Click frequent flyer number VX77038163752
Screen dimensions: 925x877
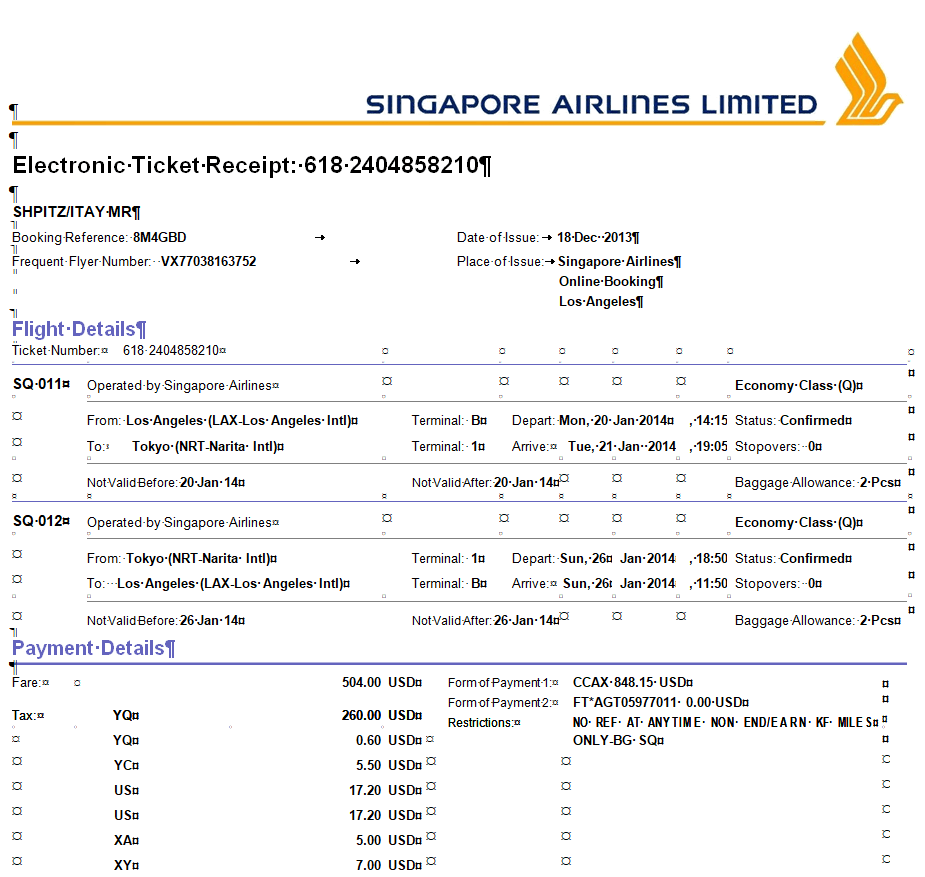click(x=207, y=262)
